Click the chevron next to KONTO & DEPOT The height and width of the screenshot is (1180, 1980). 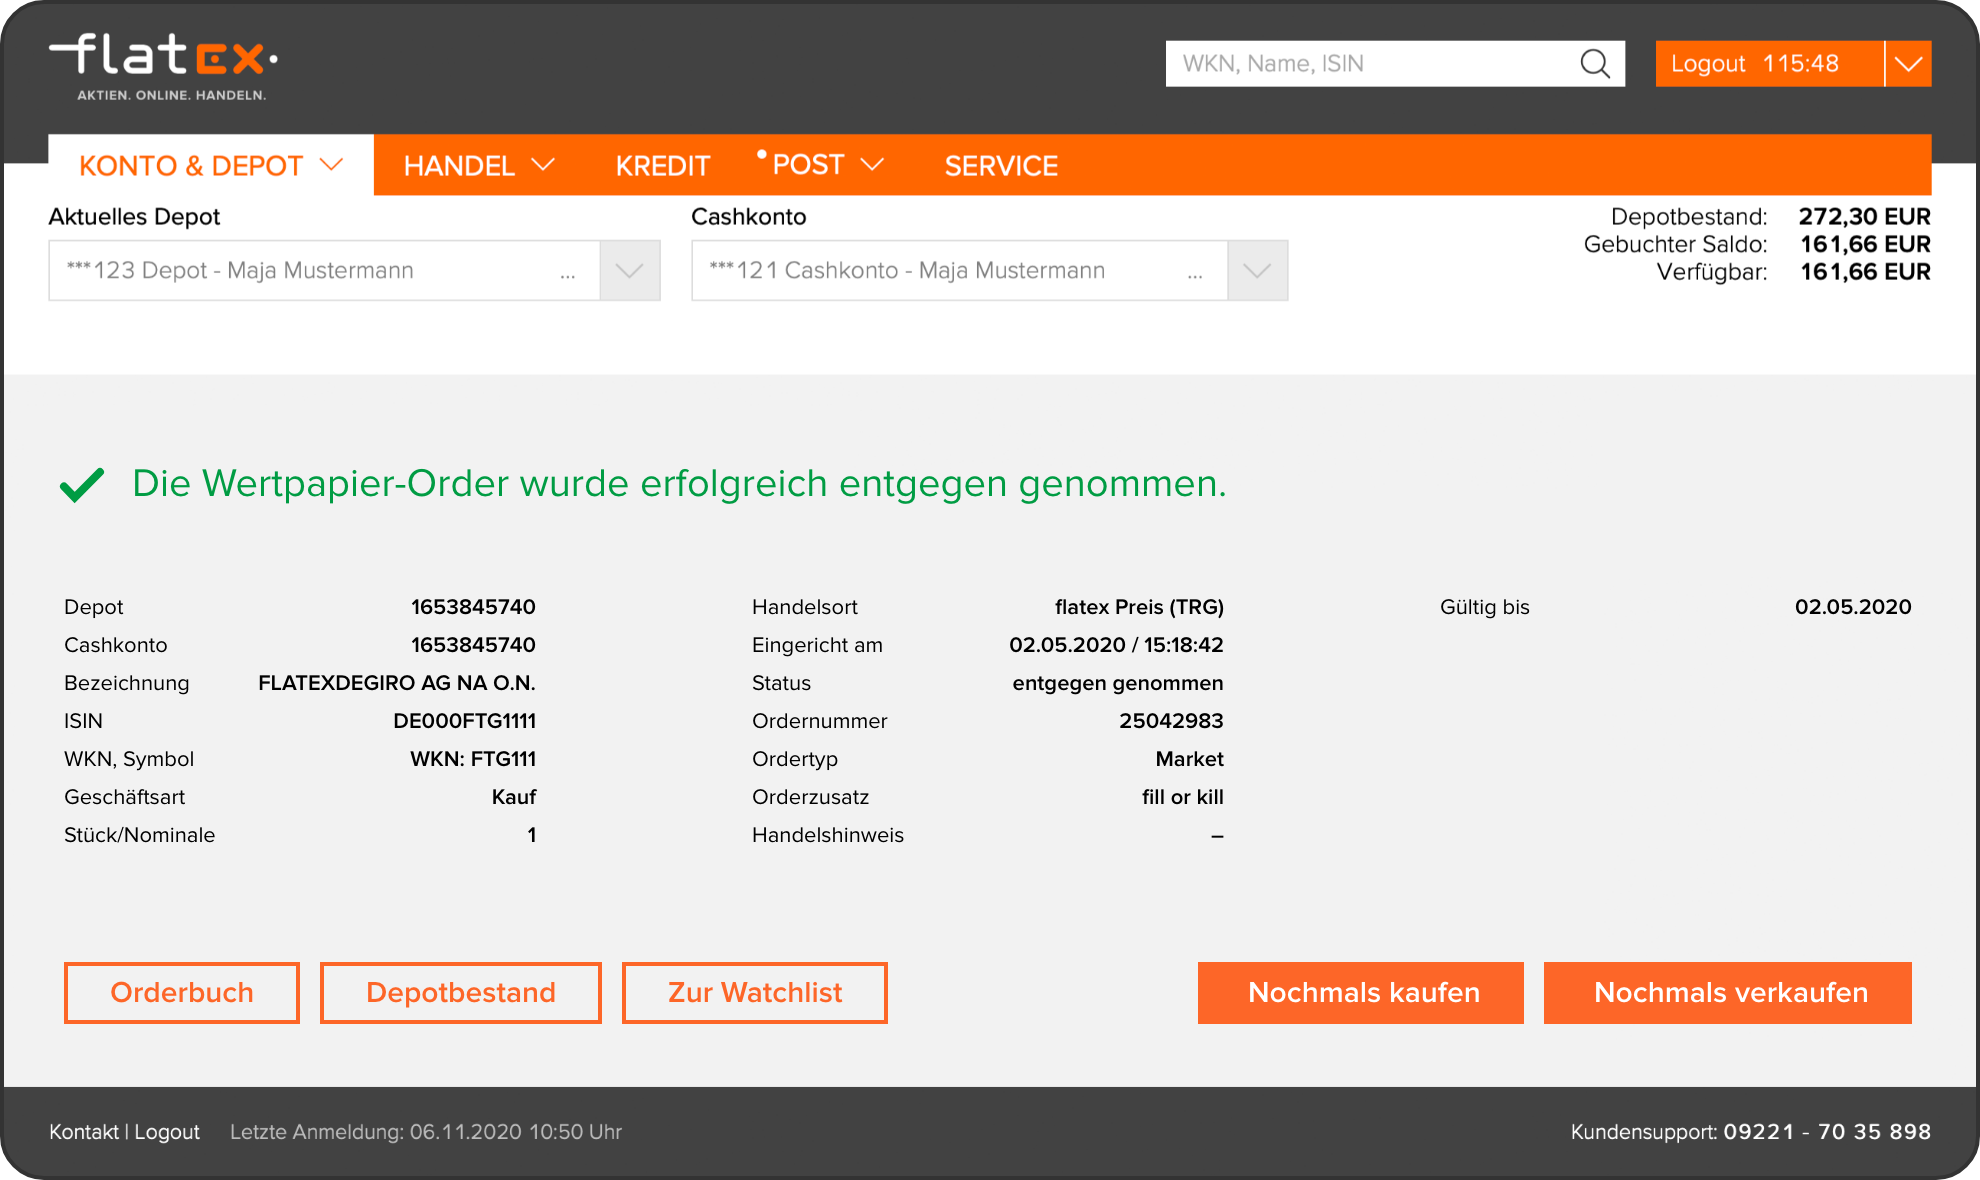point(330,166)
